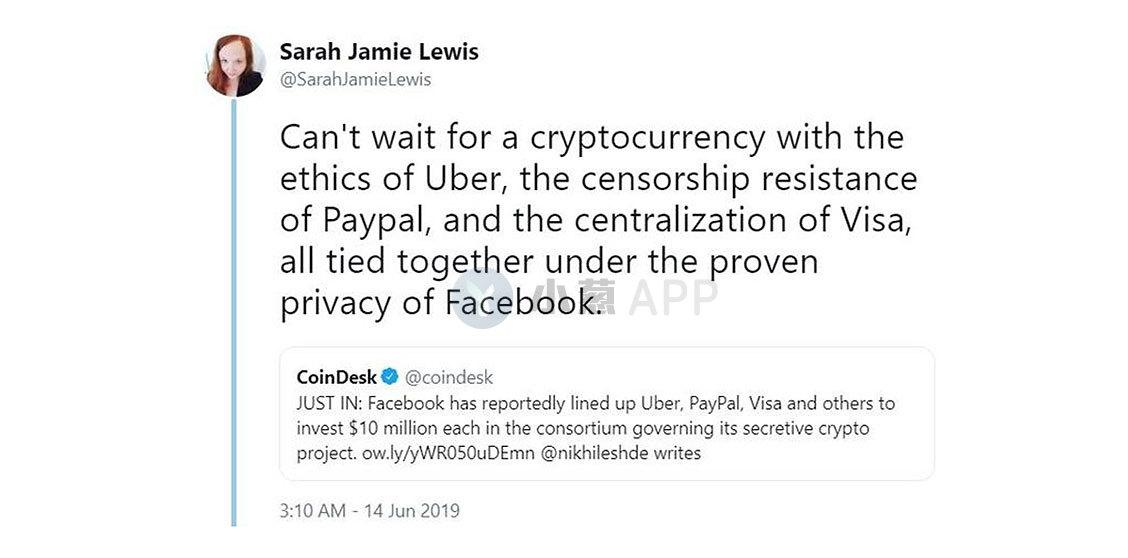The height and width of the screenshot is (558, 1128).
Task: Click the @SarahJamieLewis handle
Action: coord(355,80)
